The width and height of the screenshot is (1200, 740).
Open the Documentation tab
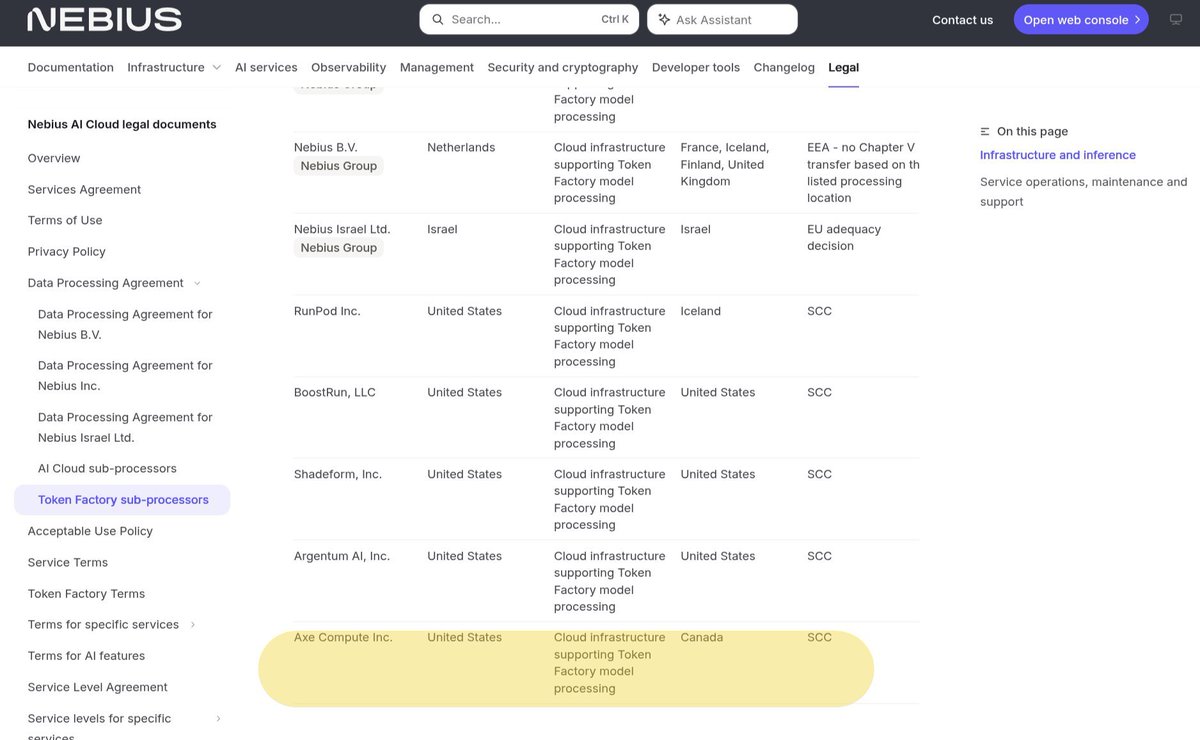pyautogui.click(x=71, y=67)
